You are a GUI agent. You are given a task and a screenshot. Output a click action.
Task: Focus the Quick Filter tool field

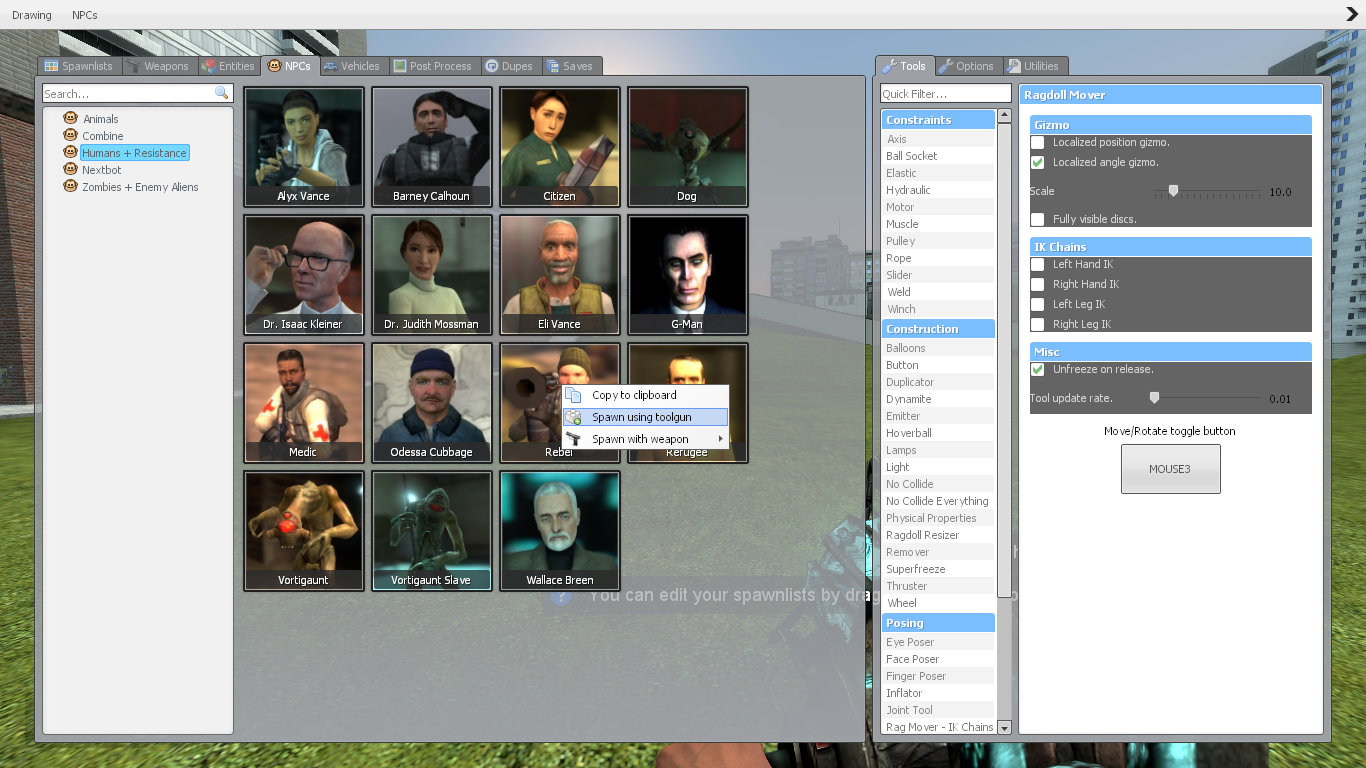pos(945,93)
